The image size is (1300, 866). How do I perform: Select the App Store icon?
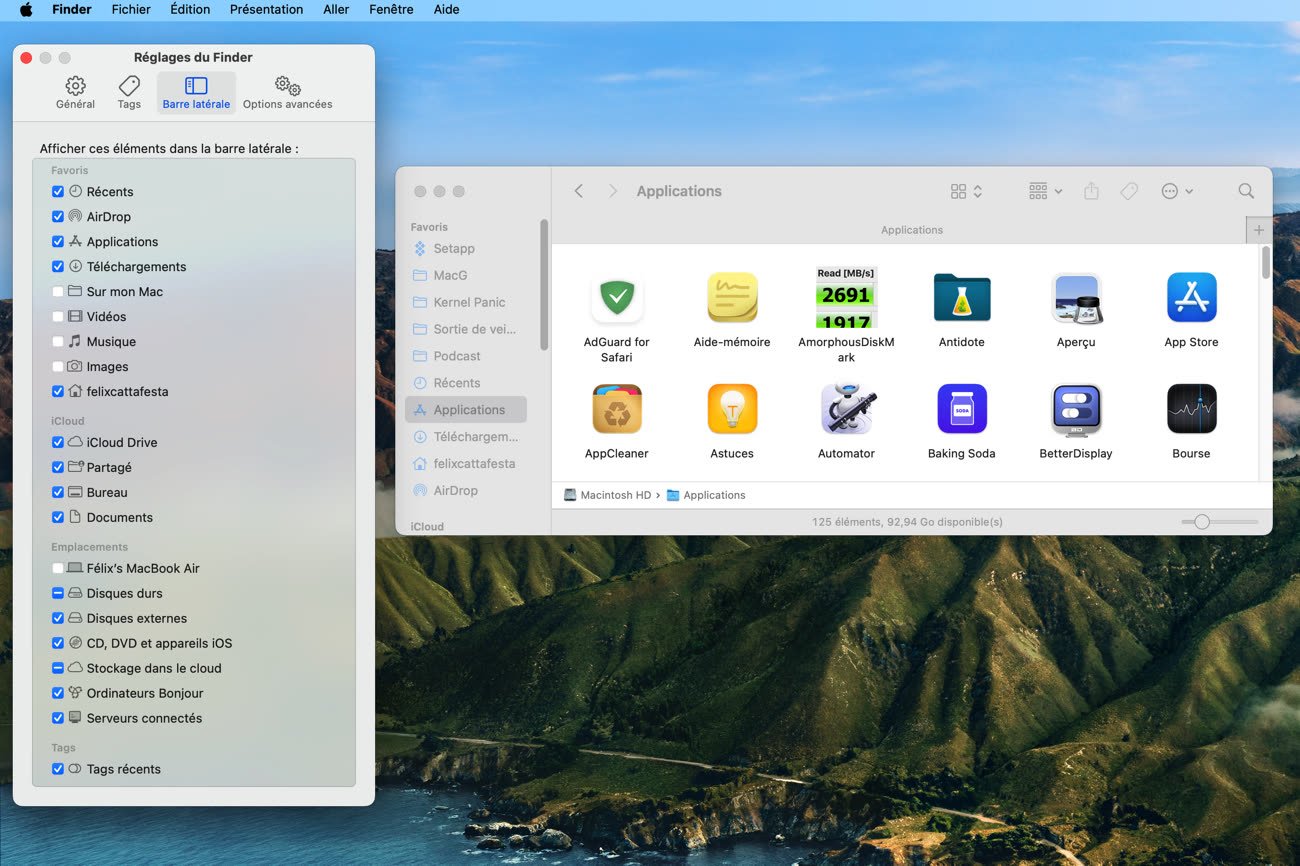pyautogui.click(x=1191, y=298)
